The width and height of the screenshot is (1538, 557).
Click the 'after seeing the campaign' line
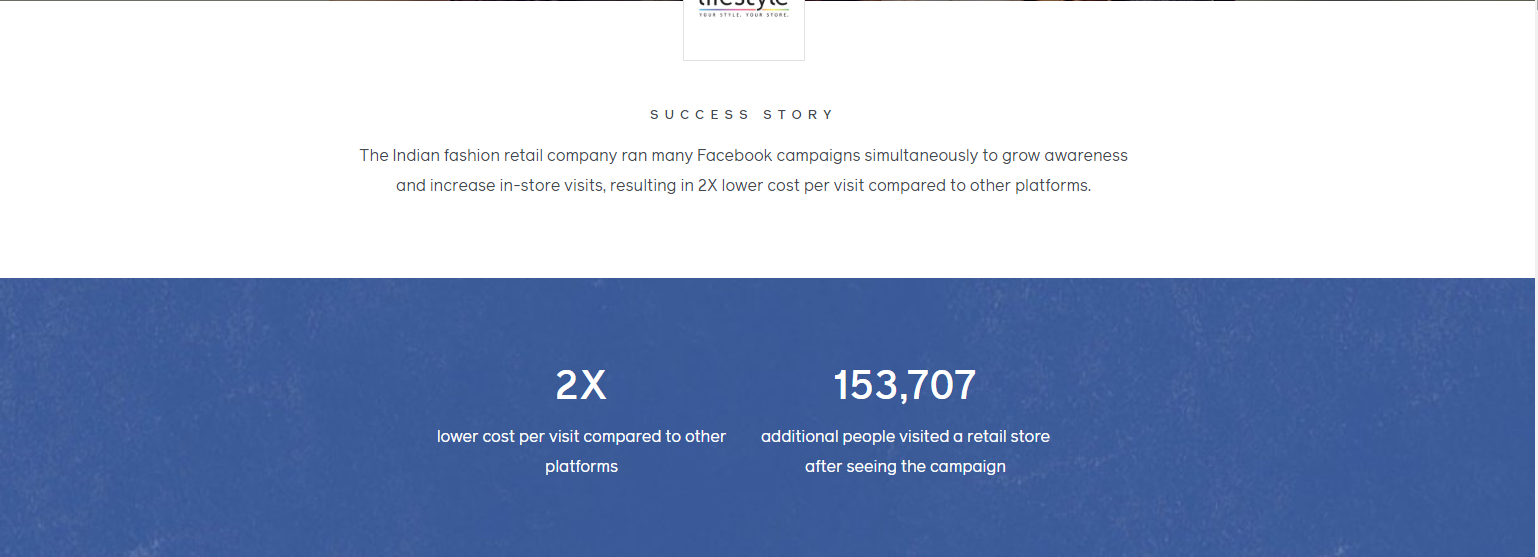[905, 467]
